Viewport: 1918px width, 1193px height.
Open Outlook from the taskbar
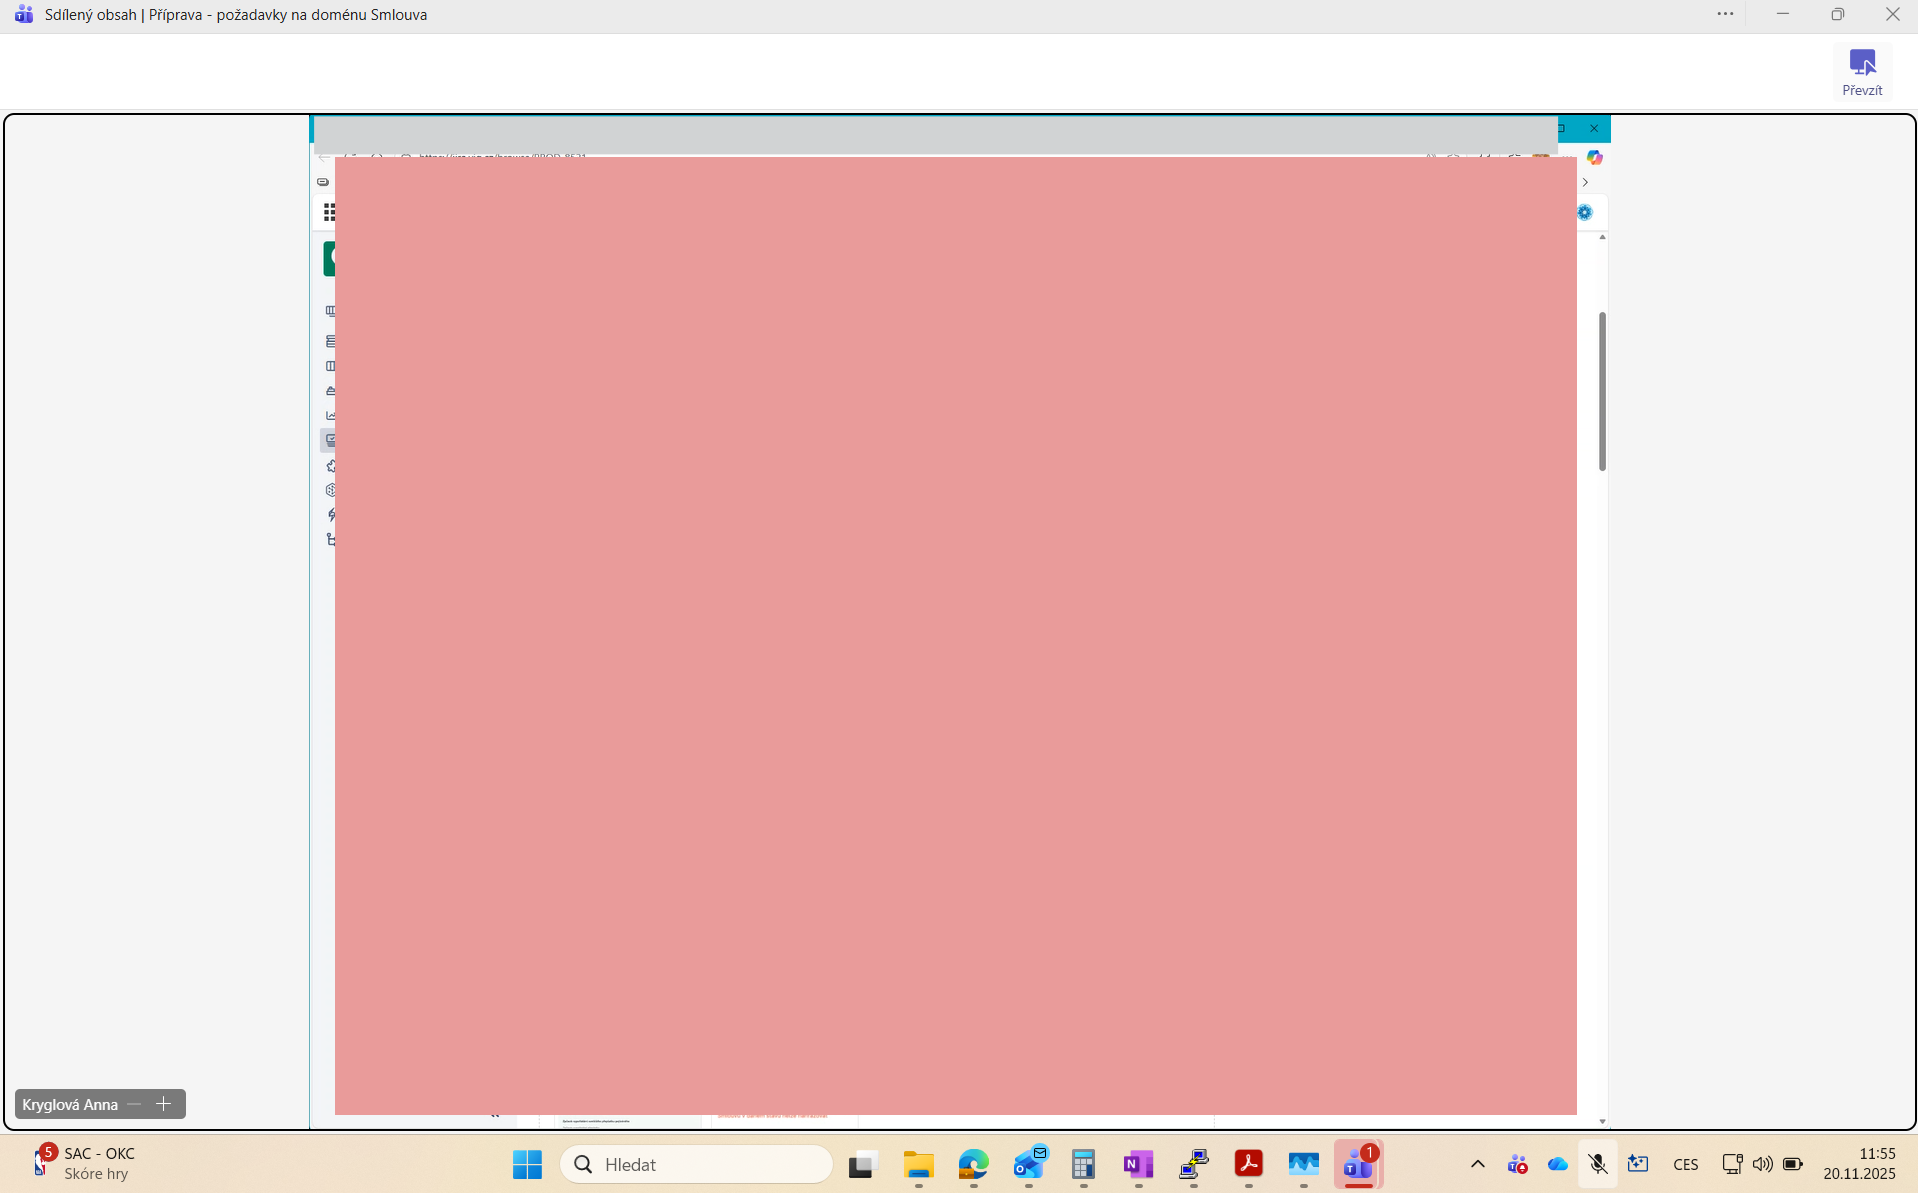pyautogui.click(x=1028, y=1164)
